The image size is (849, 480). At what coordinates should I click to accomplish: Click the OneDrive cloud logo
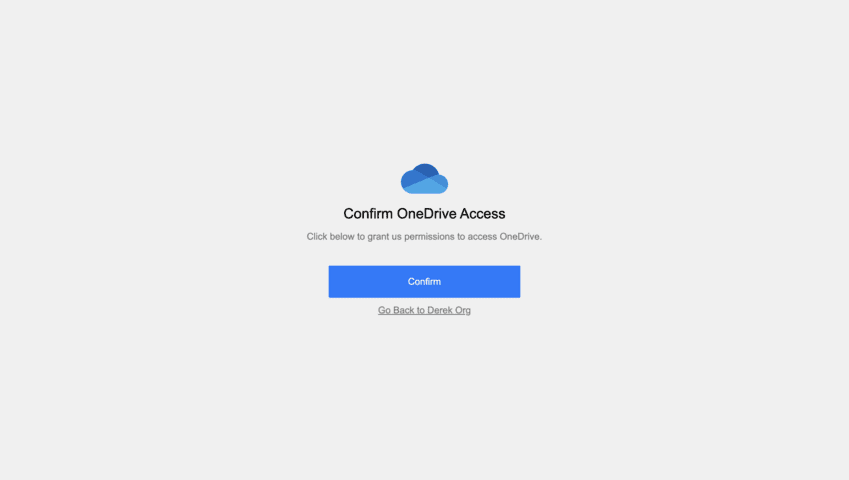click(x=424, y=179)
